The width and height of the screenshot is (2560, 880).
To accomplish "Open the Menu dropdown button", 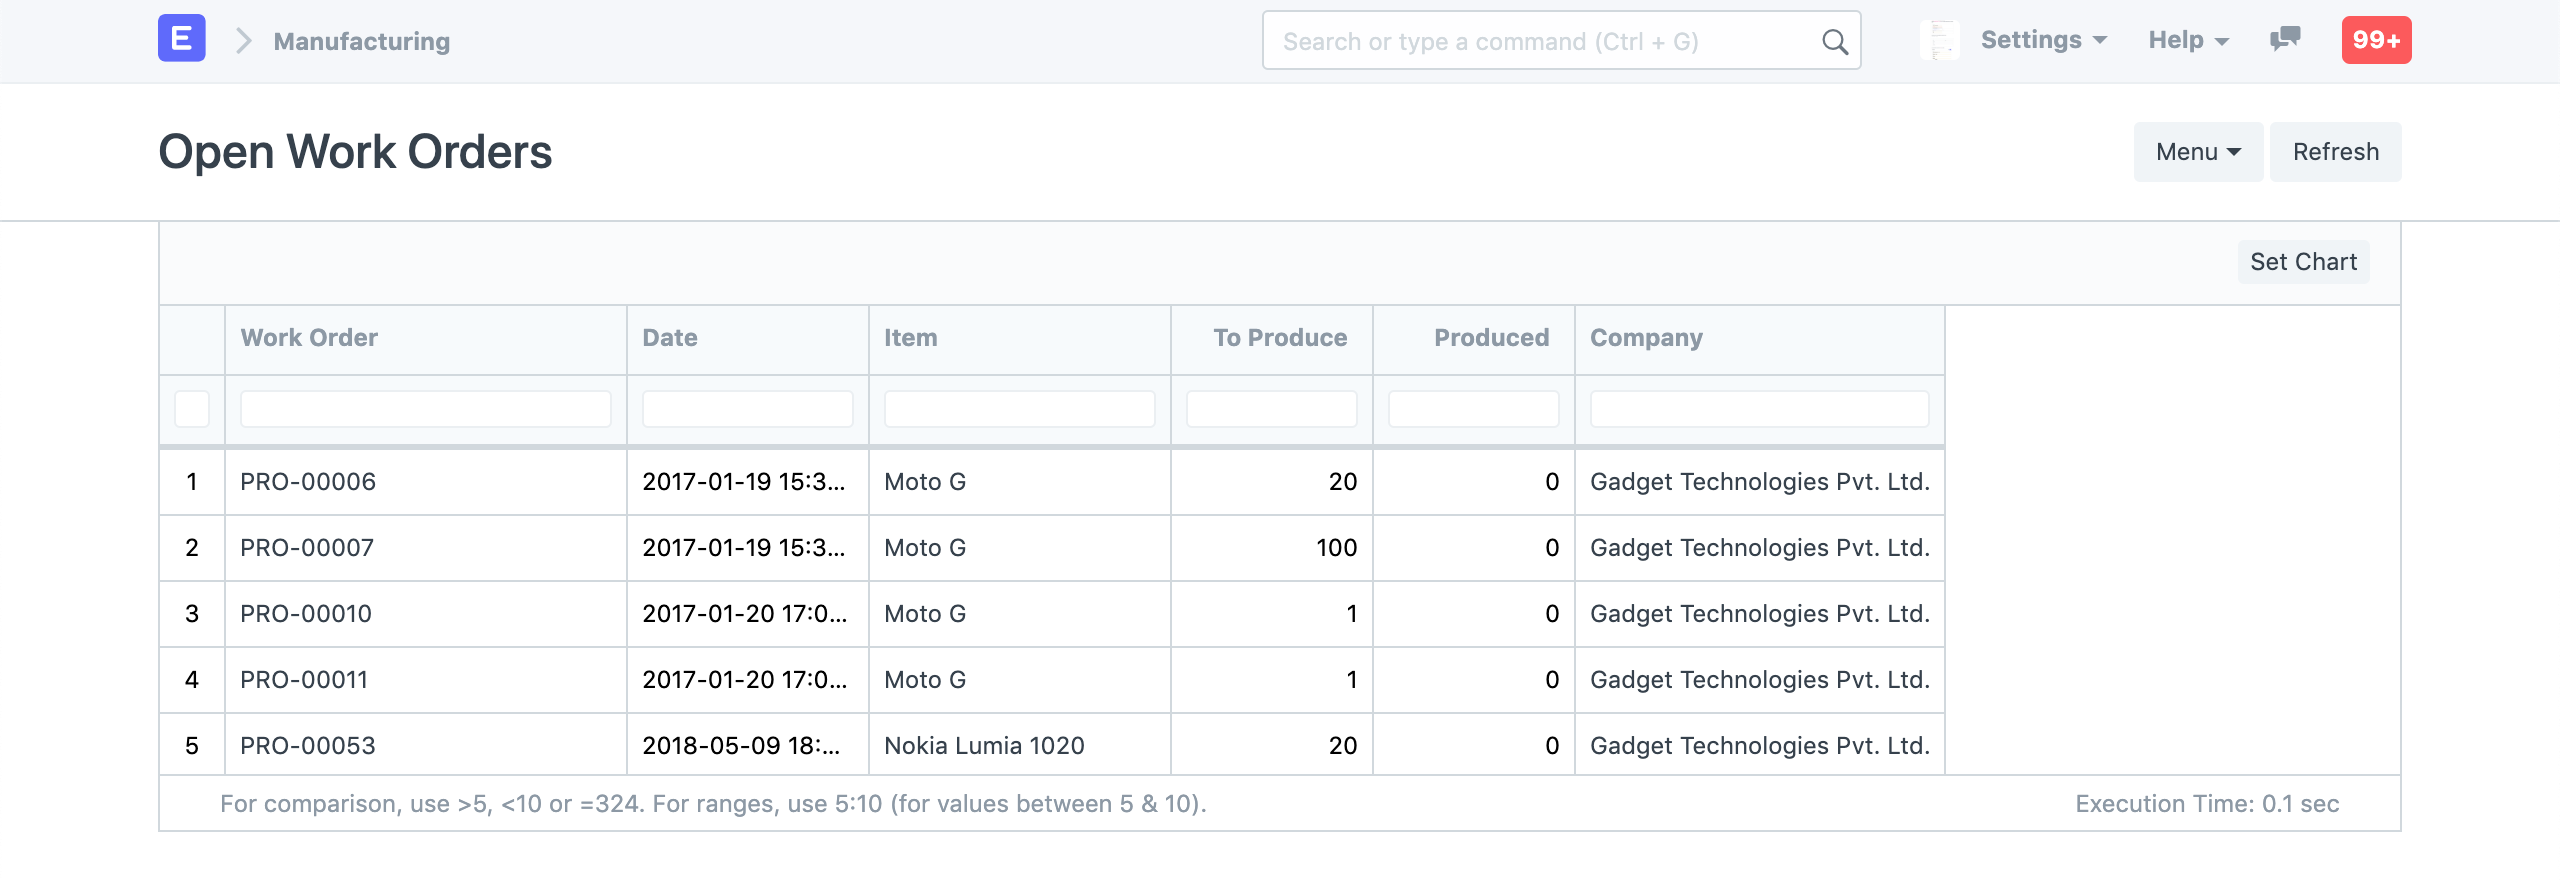I will [2197, 152].
